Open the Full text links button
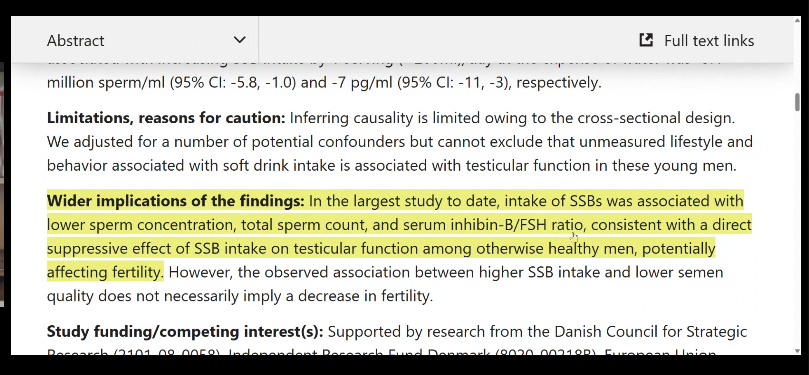Image resolution: width=809 pixels, height=375 pixels. (697, 40)
